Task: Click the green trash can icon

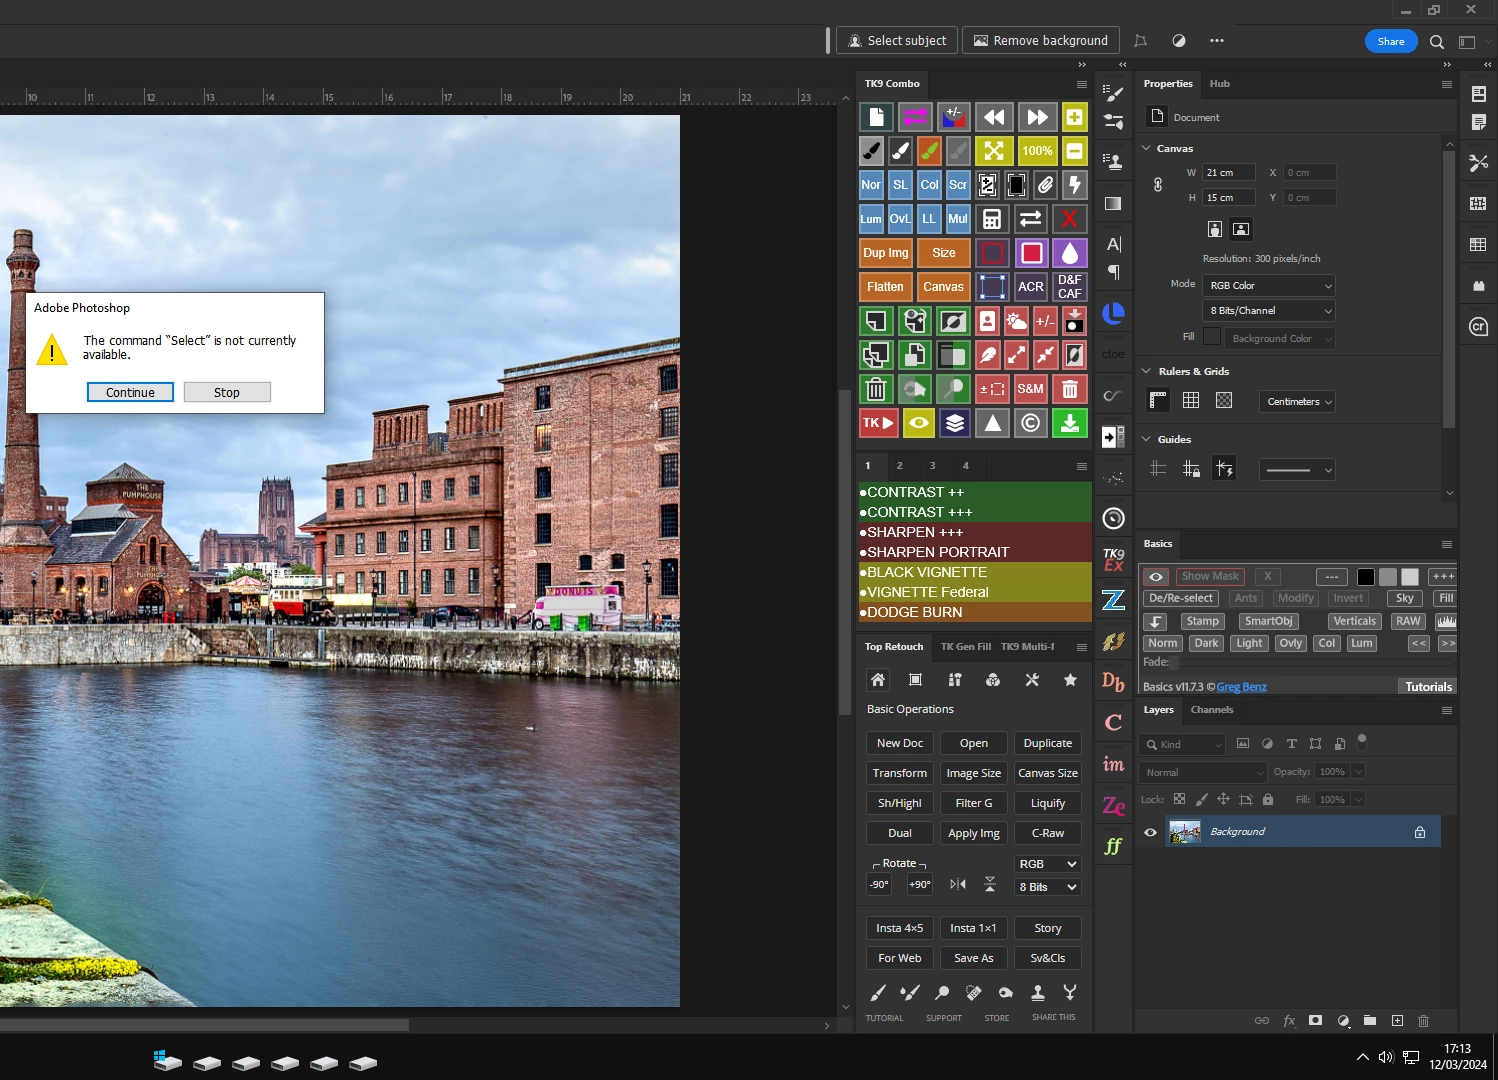Action: point(876,389)
